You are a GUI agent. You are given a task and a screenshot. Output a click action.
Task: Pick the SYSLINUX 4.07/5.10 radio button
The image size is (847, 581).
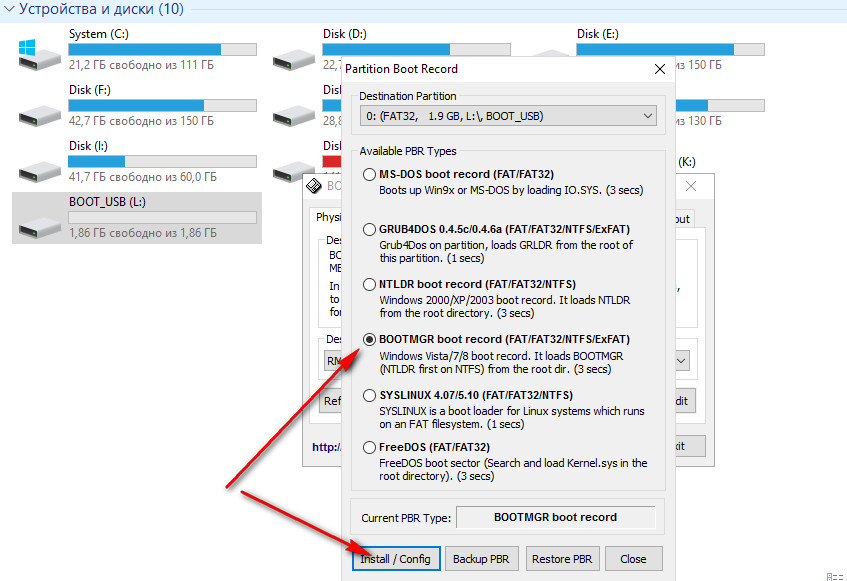click(x=370, y=394)
